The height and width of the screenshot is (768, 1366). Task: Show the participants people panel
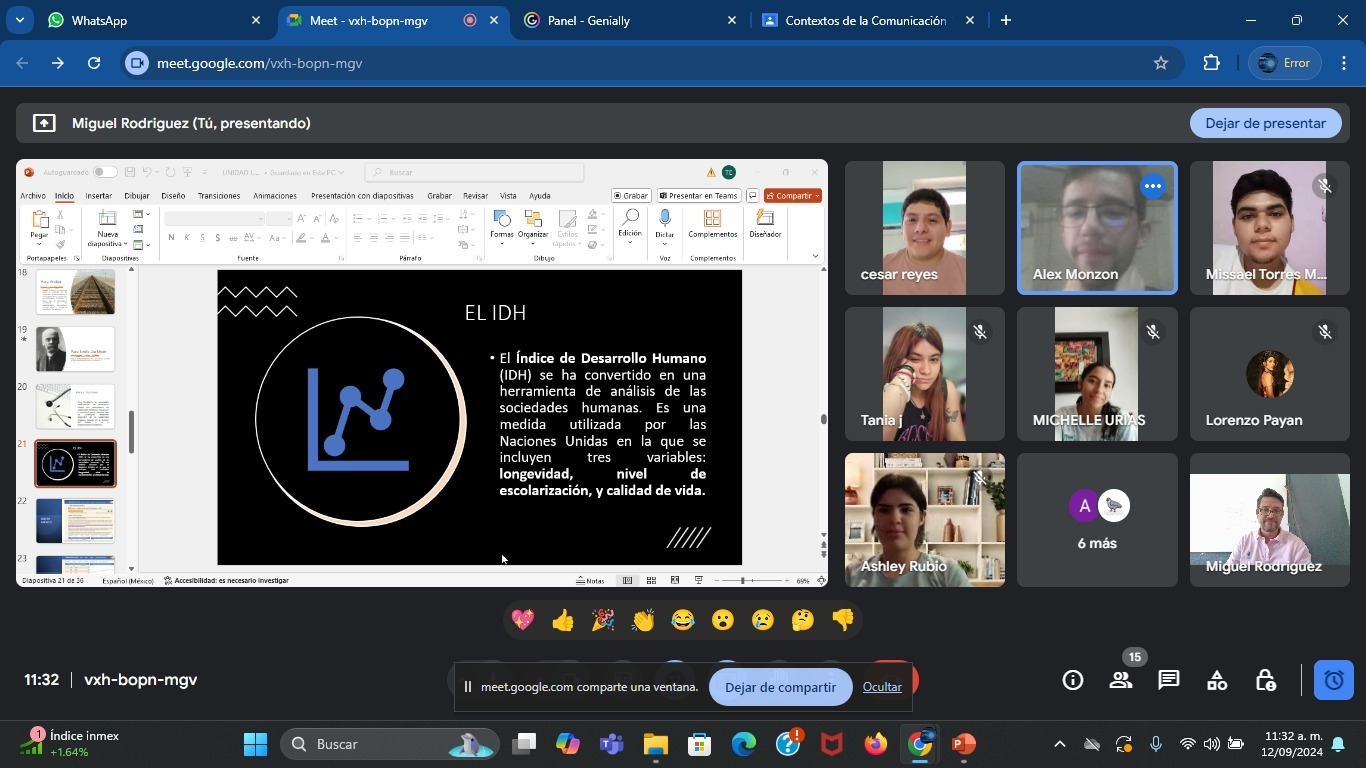(1121, 680)
